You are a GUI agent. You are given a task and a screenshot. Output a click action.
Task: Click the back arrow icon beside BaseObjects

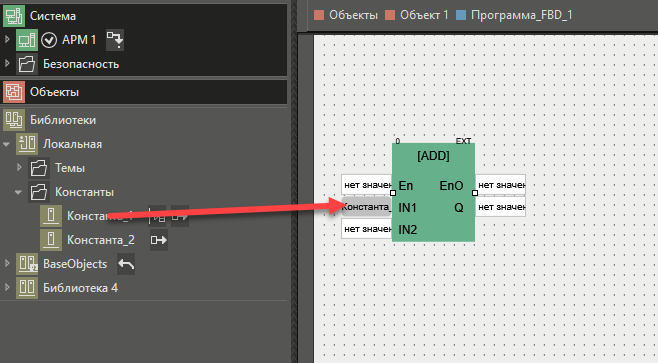[126, 264]
